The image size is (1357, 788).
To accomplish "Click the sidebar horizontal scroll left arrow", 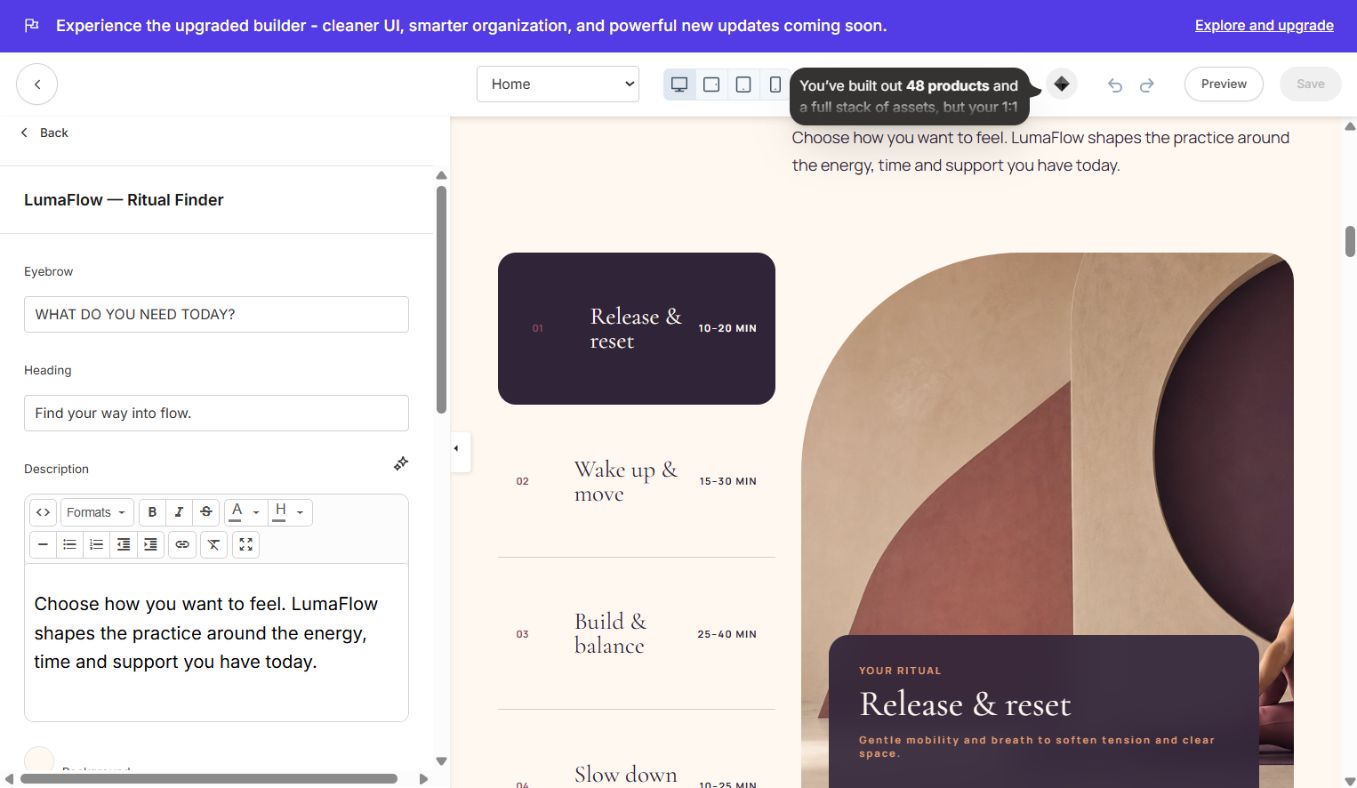I will [9, 778].
